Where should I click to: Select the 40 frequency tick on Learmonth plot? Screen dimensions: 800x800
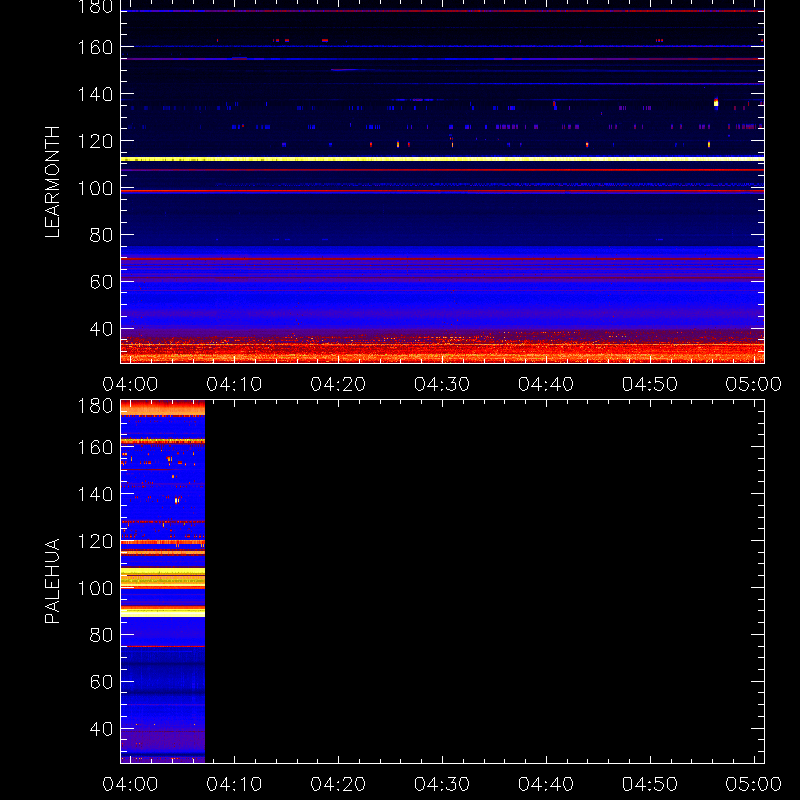click(x=101, y=329)
